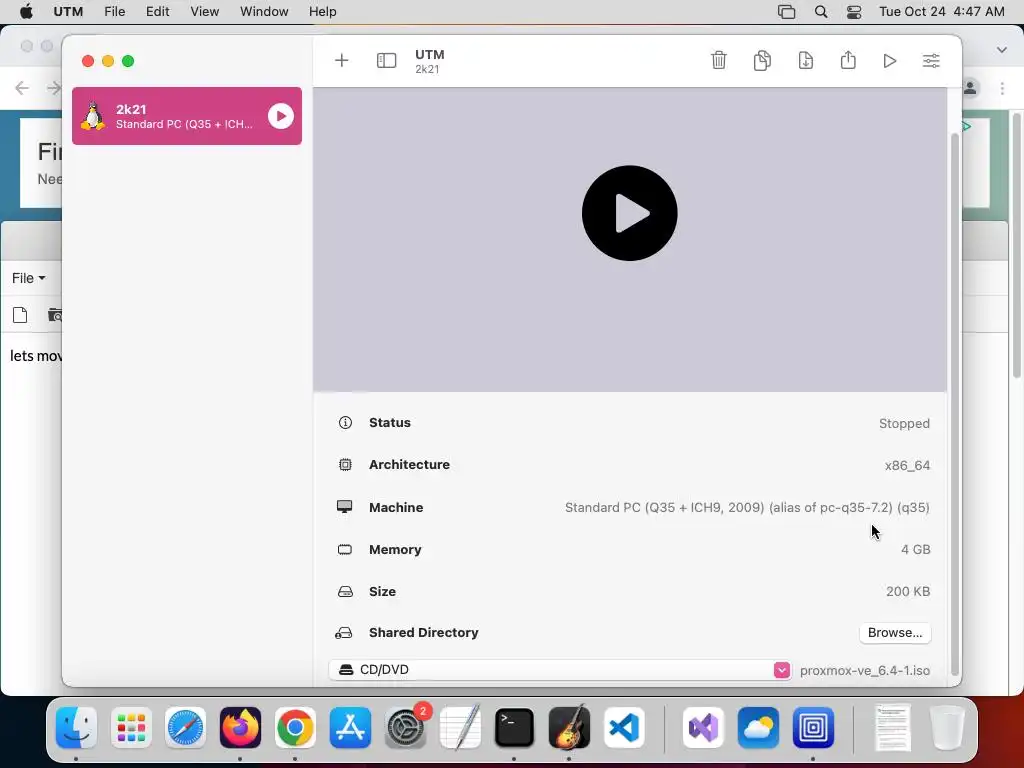This screenshot has width=1024, height=768.
Task: Click new document icon in background window
Action: [x=20, y=315]
